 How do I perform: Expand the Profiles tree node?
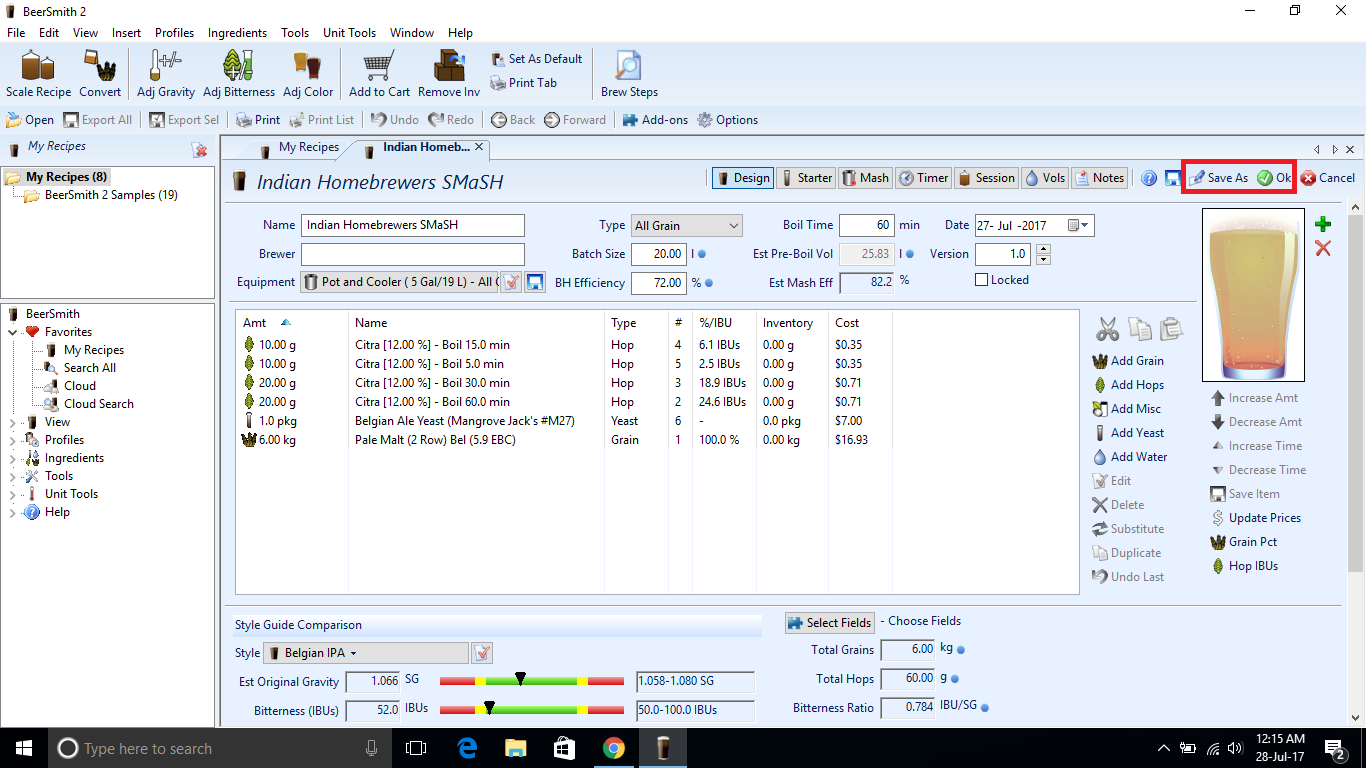[13, 440]
